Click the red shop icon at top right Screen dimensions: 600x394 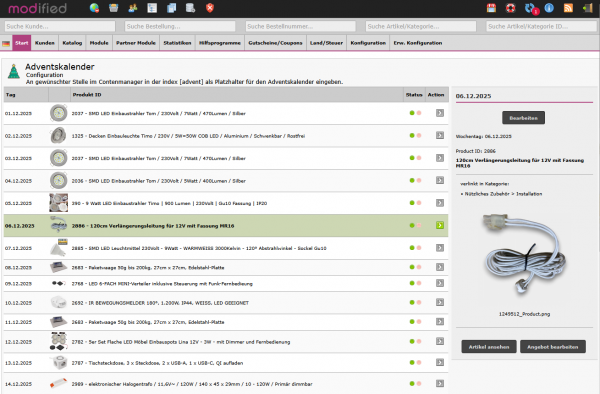[491, 8]
